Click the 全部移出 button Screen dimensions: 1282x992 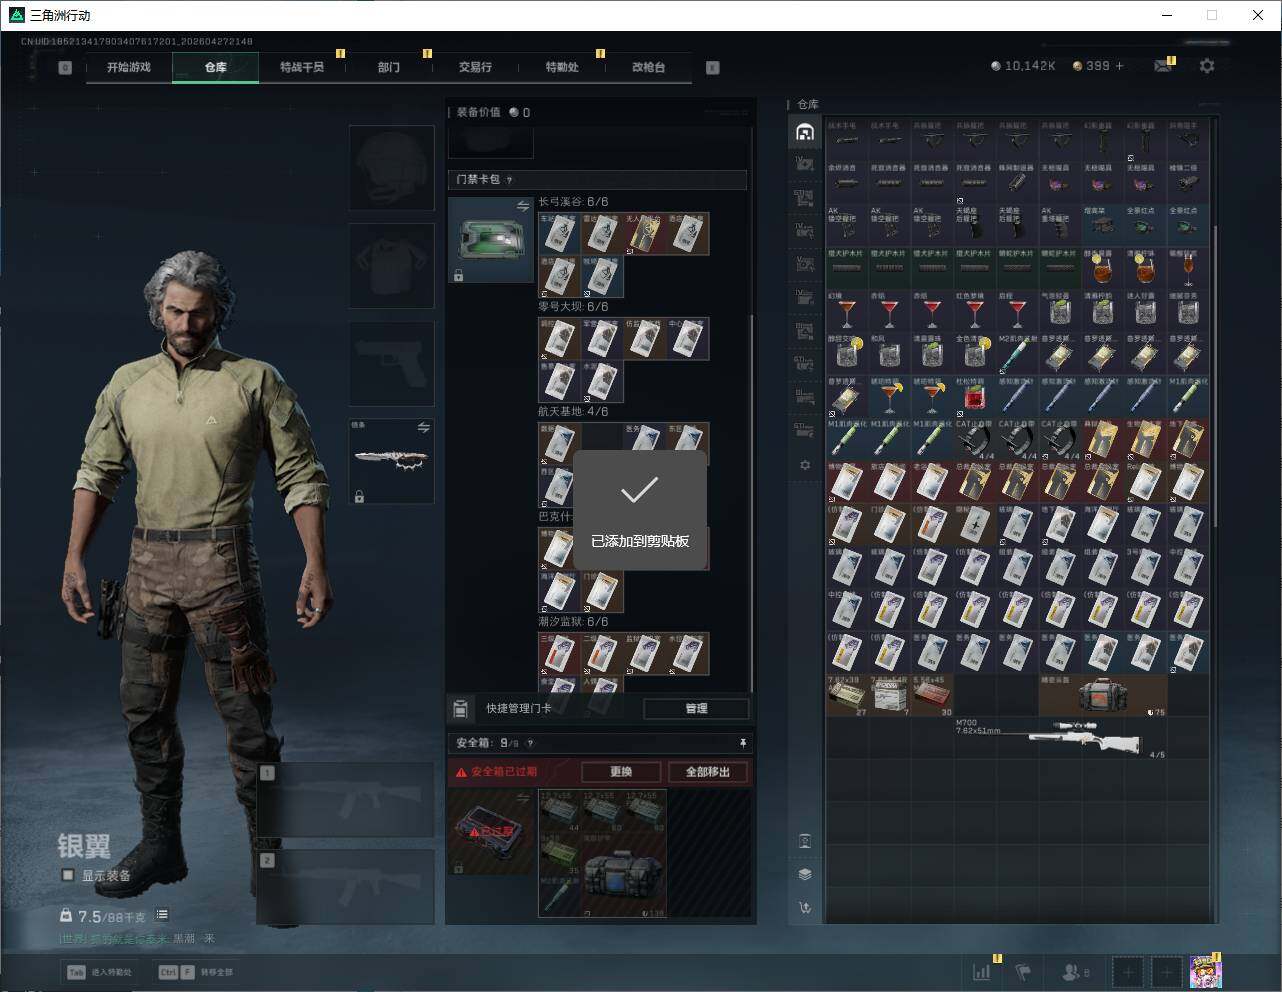tap(708, 772)
